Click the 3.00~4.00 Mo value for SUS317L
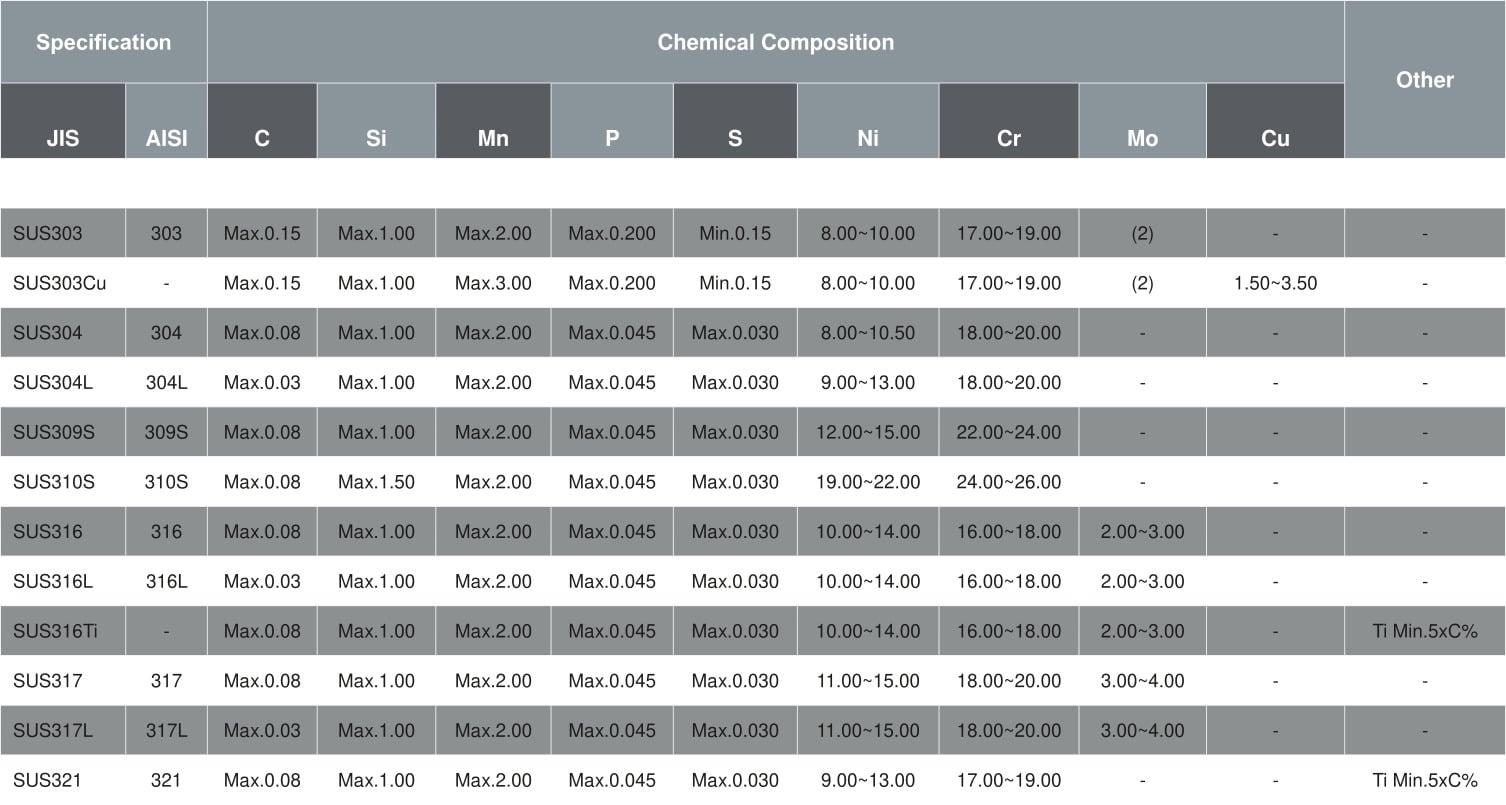Viewport: 1506px width, 805px height. click(x=1142, y=730)
